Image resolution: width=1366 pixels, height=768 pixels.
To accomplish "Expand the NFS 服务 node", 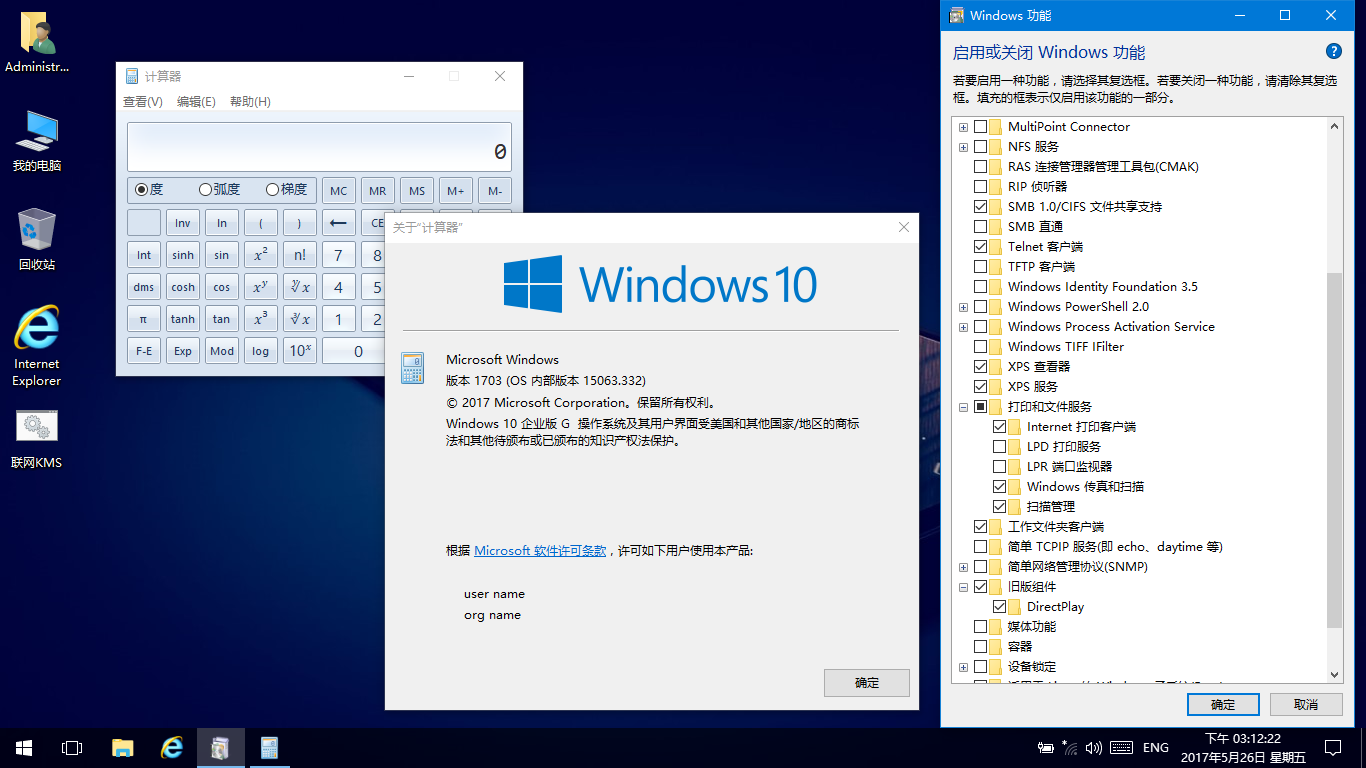I will pyautogui.click(x=964, y=147).
